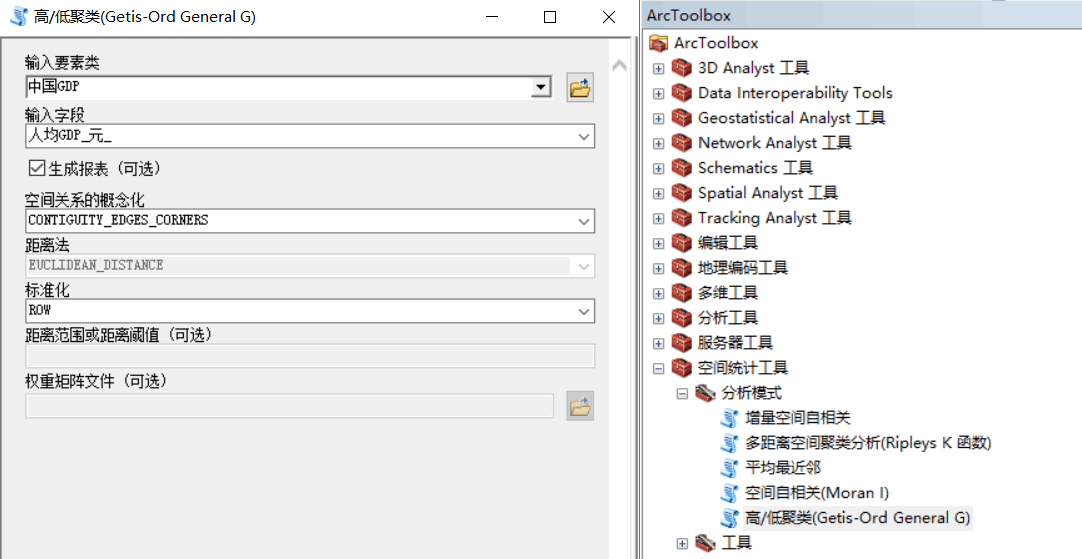Click the disabled weights matrix browse icon
The width and height of the screenshot is (1082, 559).
point(580,406)
